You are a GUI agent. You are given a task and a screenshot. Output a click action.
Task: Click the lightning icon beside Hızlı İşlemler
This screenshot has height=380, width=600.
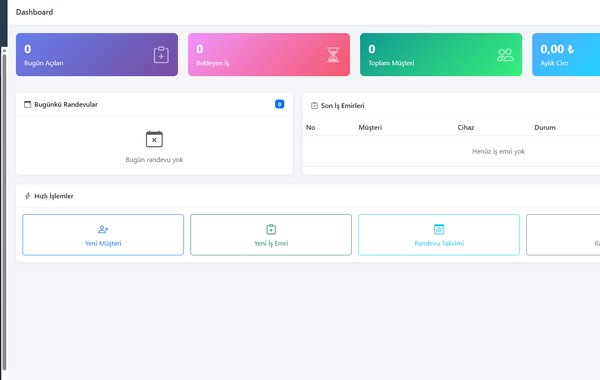pos(28,196)
